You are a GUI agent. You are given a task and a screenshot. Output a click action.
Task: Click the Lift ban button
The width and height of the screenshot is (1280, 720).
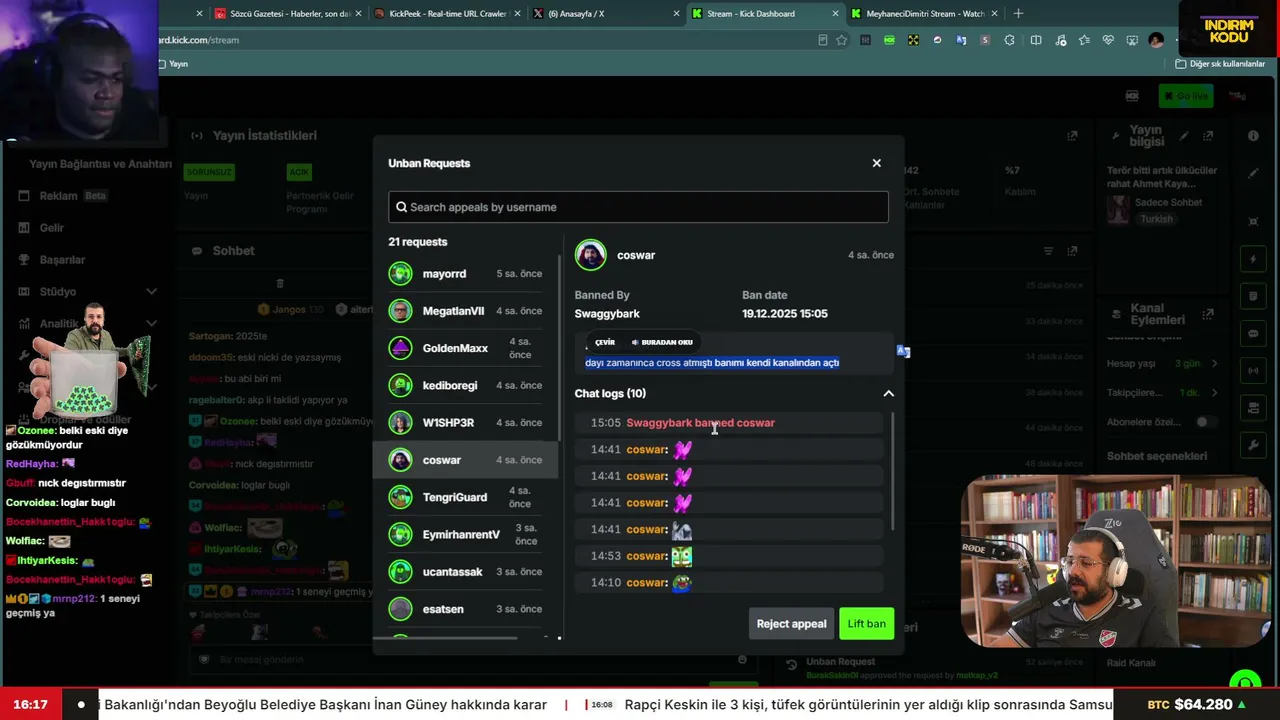(x=866, y=624)
